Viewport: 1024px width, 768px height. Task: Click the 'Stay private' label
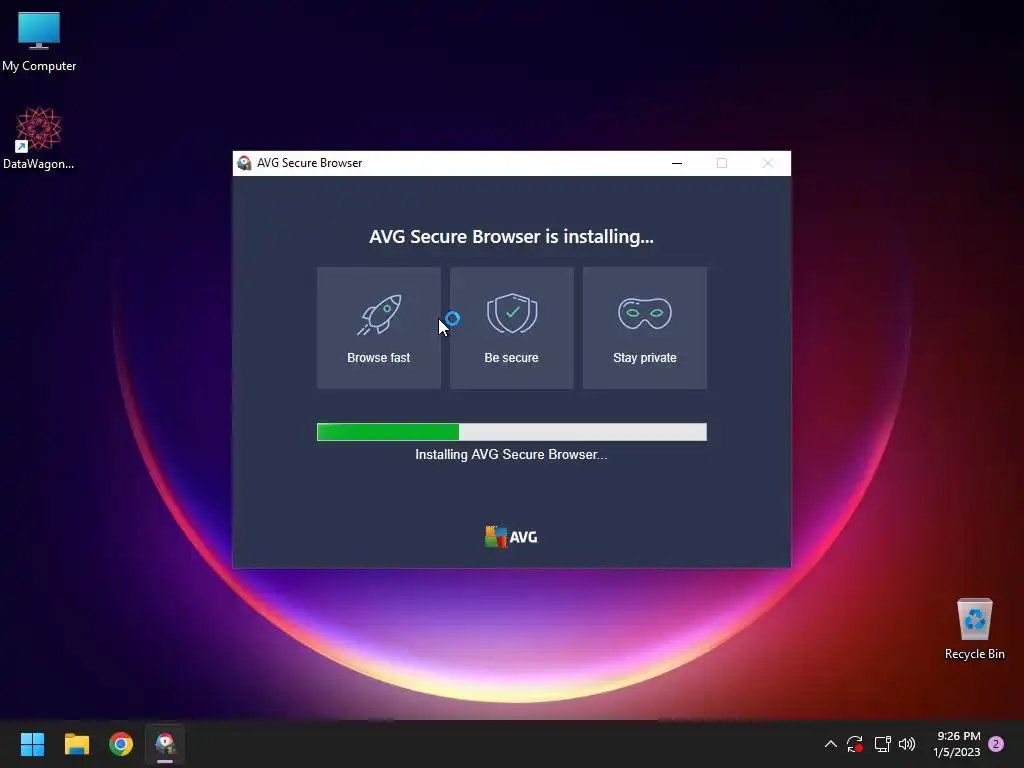(645, 358)
